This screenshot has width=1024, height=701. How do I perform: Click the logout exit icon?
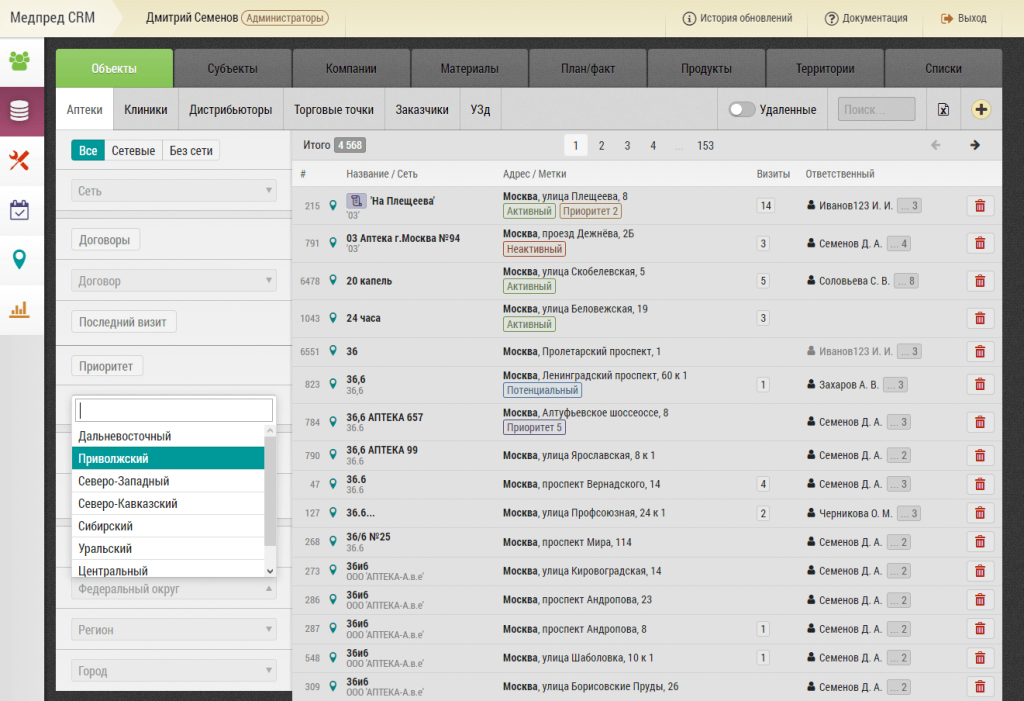tap(947, 18)
